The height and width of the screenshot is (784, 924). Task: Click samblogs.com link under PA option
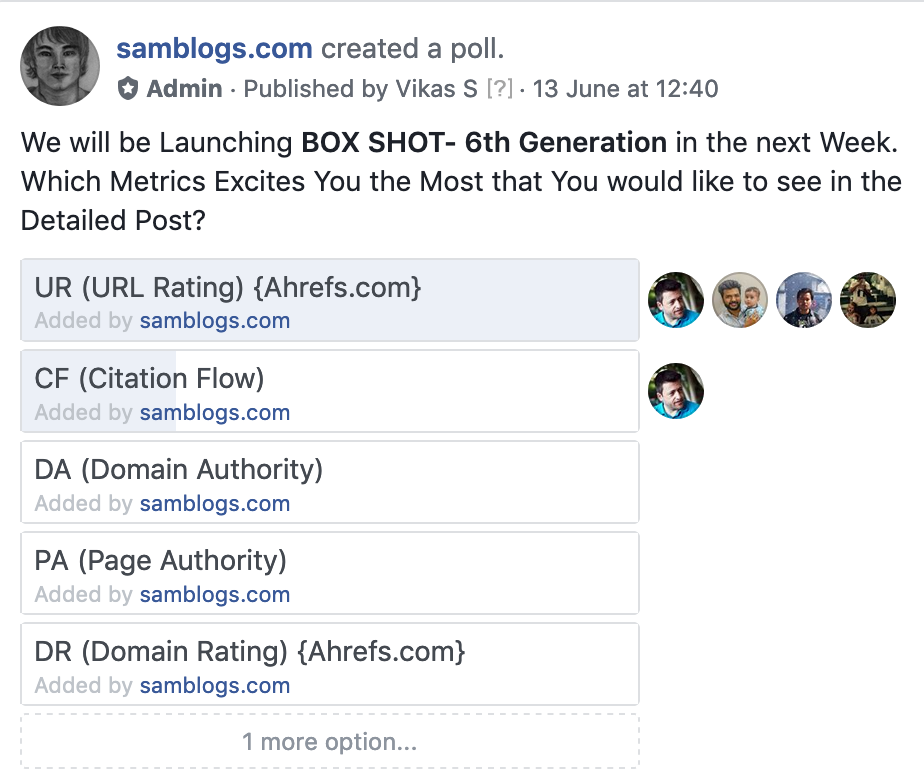215,595
